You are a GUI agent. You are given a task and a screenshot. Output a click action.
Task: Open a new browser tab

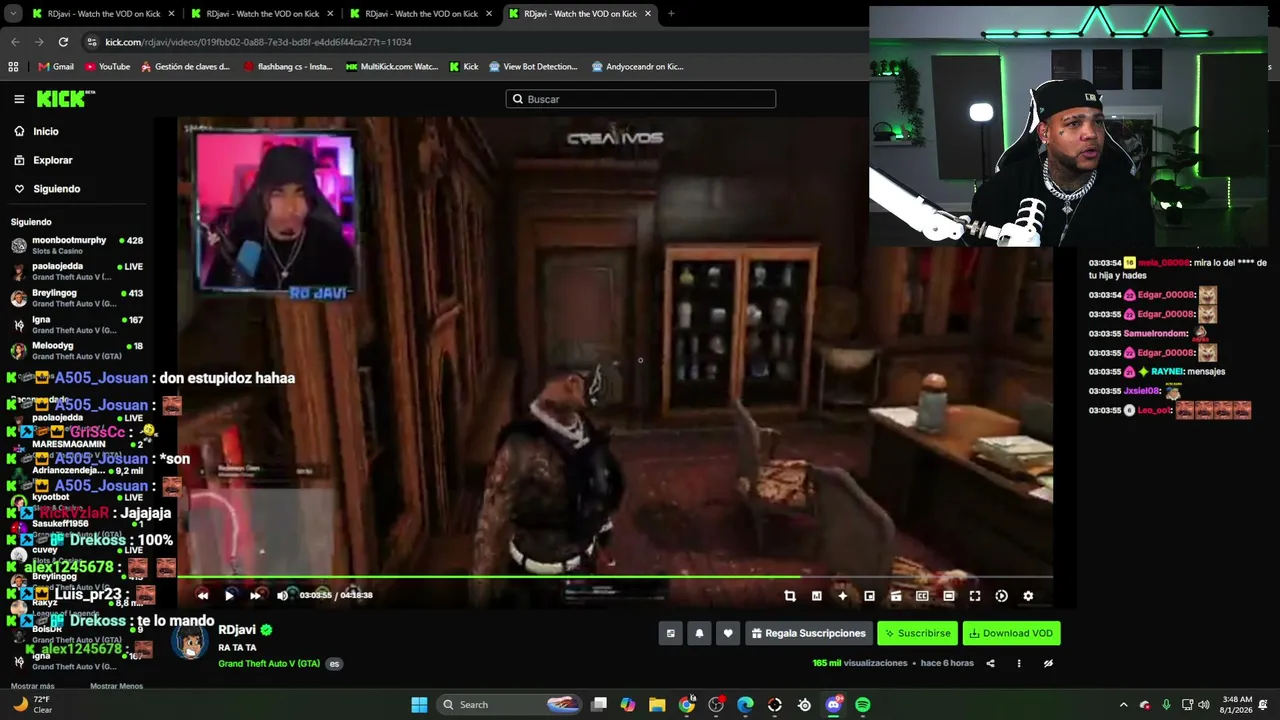(x=671, y=14)
